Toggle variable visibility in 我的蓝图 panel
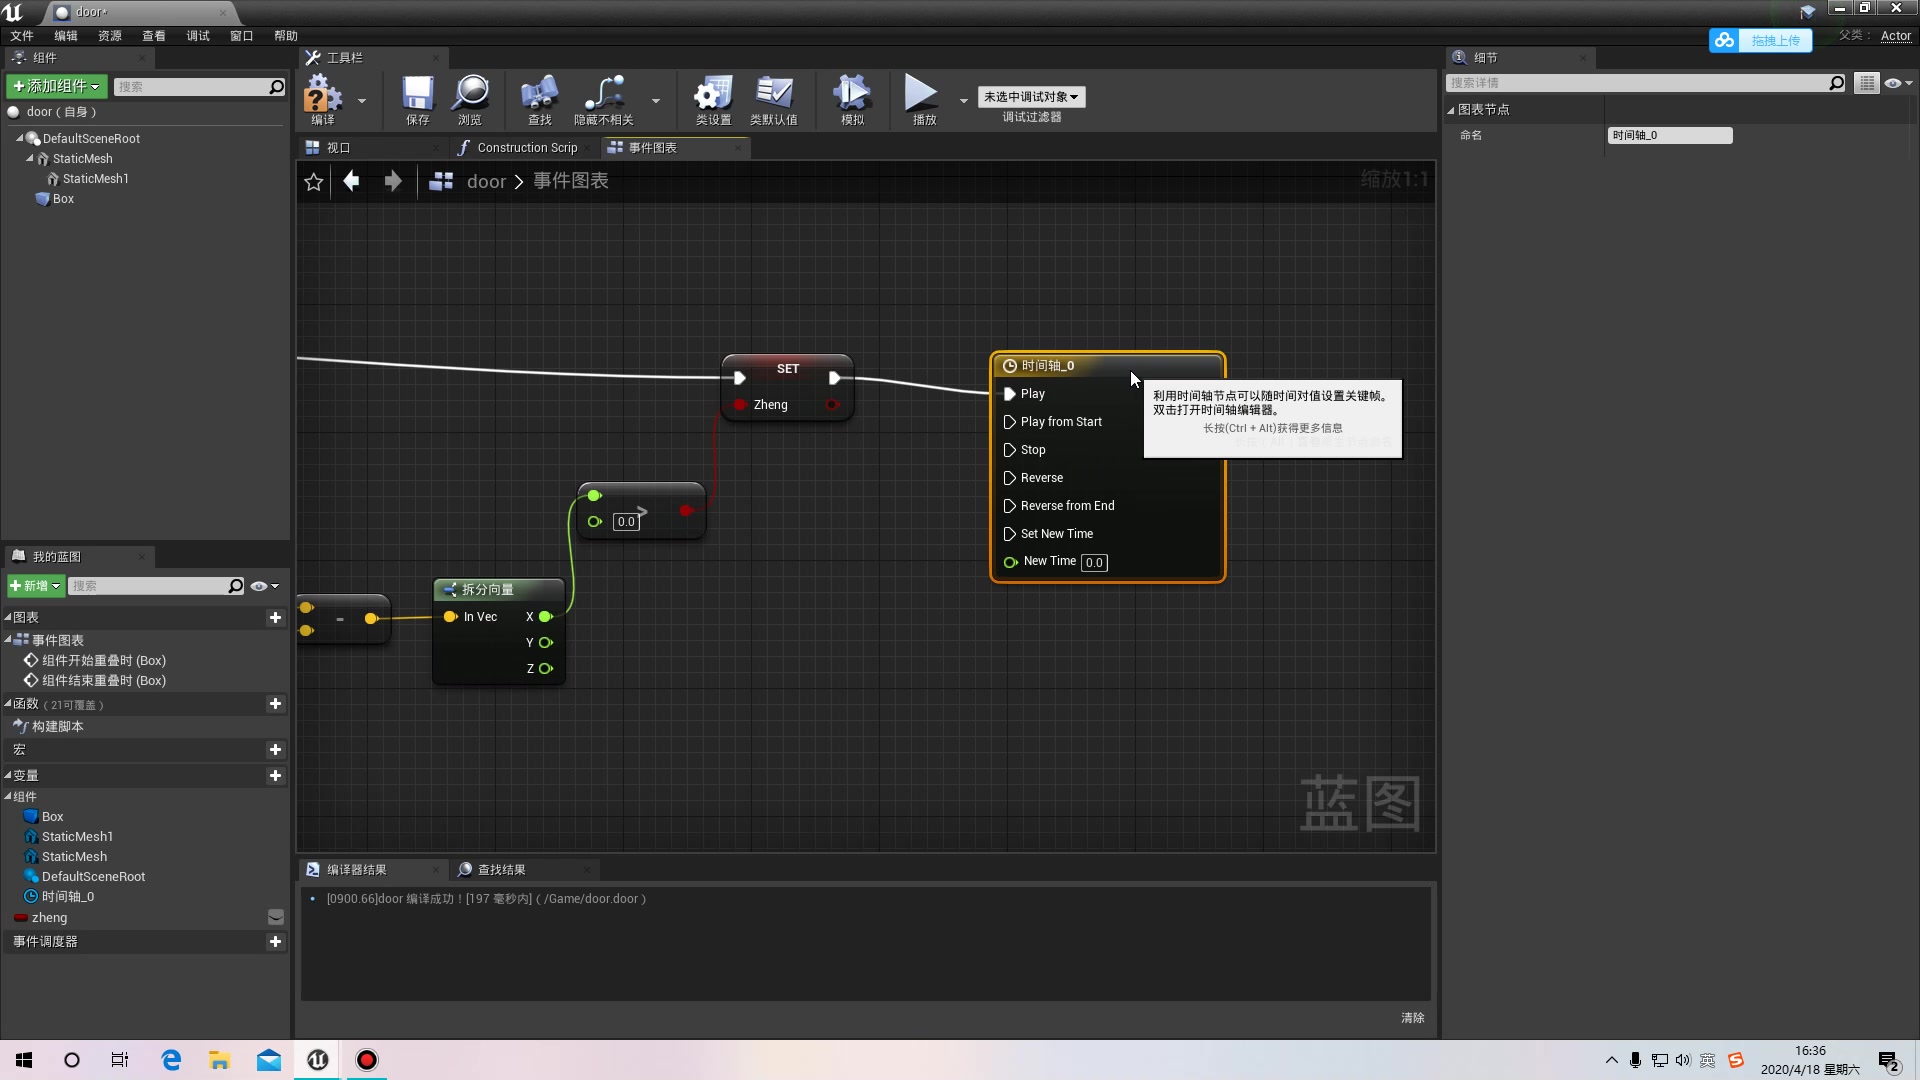 pos(260,586)
